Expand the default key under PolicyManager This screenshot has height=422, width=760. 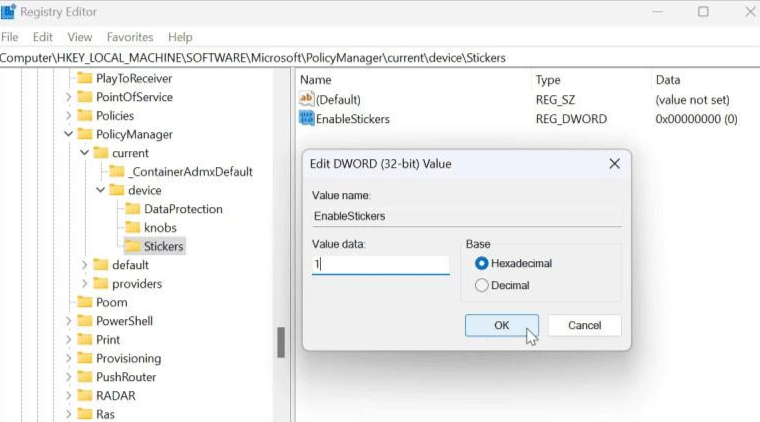[x=84, y=265]
